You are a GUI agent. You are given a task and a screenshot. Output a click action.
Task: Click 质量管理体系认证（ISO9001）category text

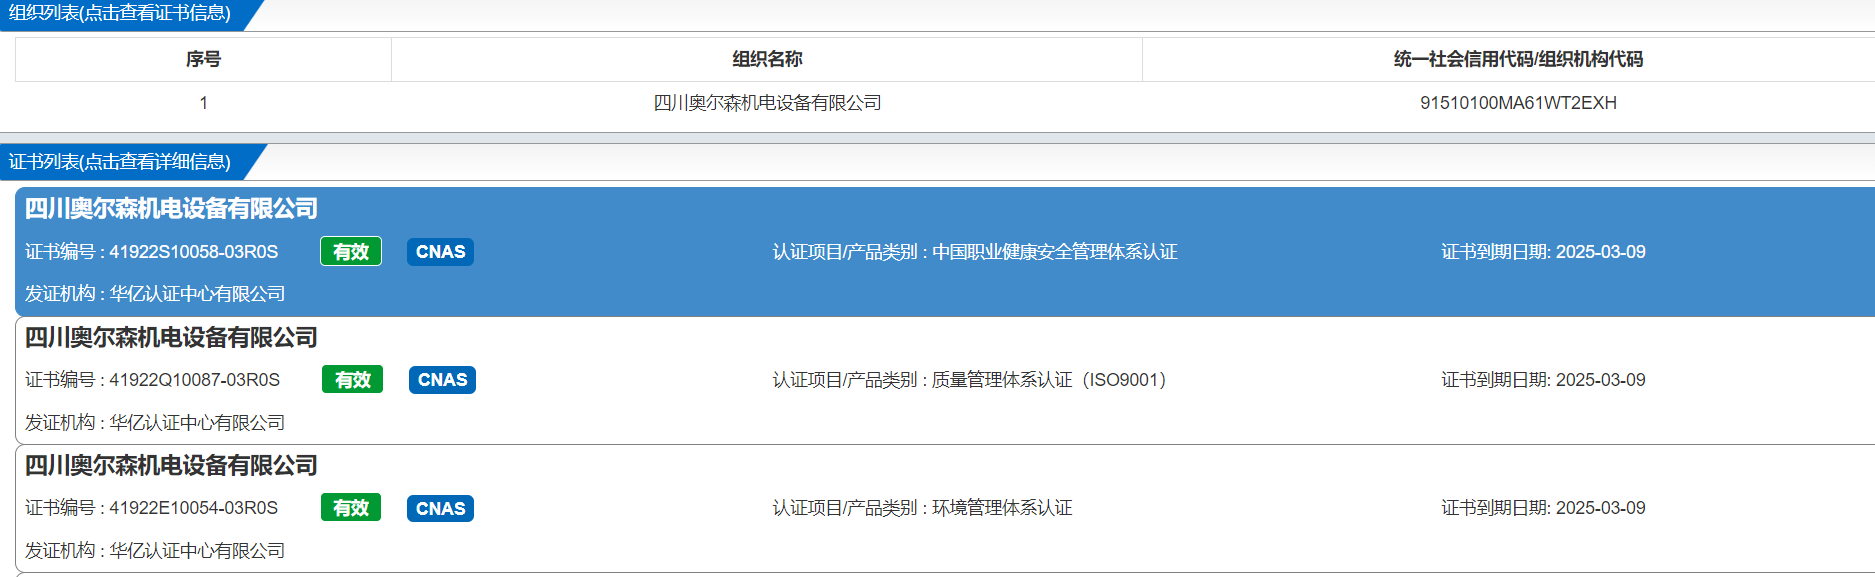coord(1049,380)
